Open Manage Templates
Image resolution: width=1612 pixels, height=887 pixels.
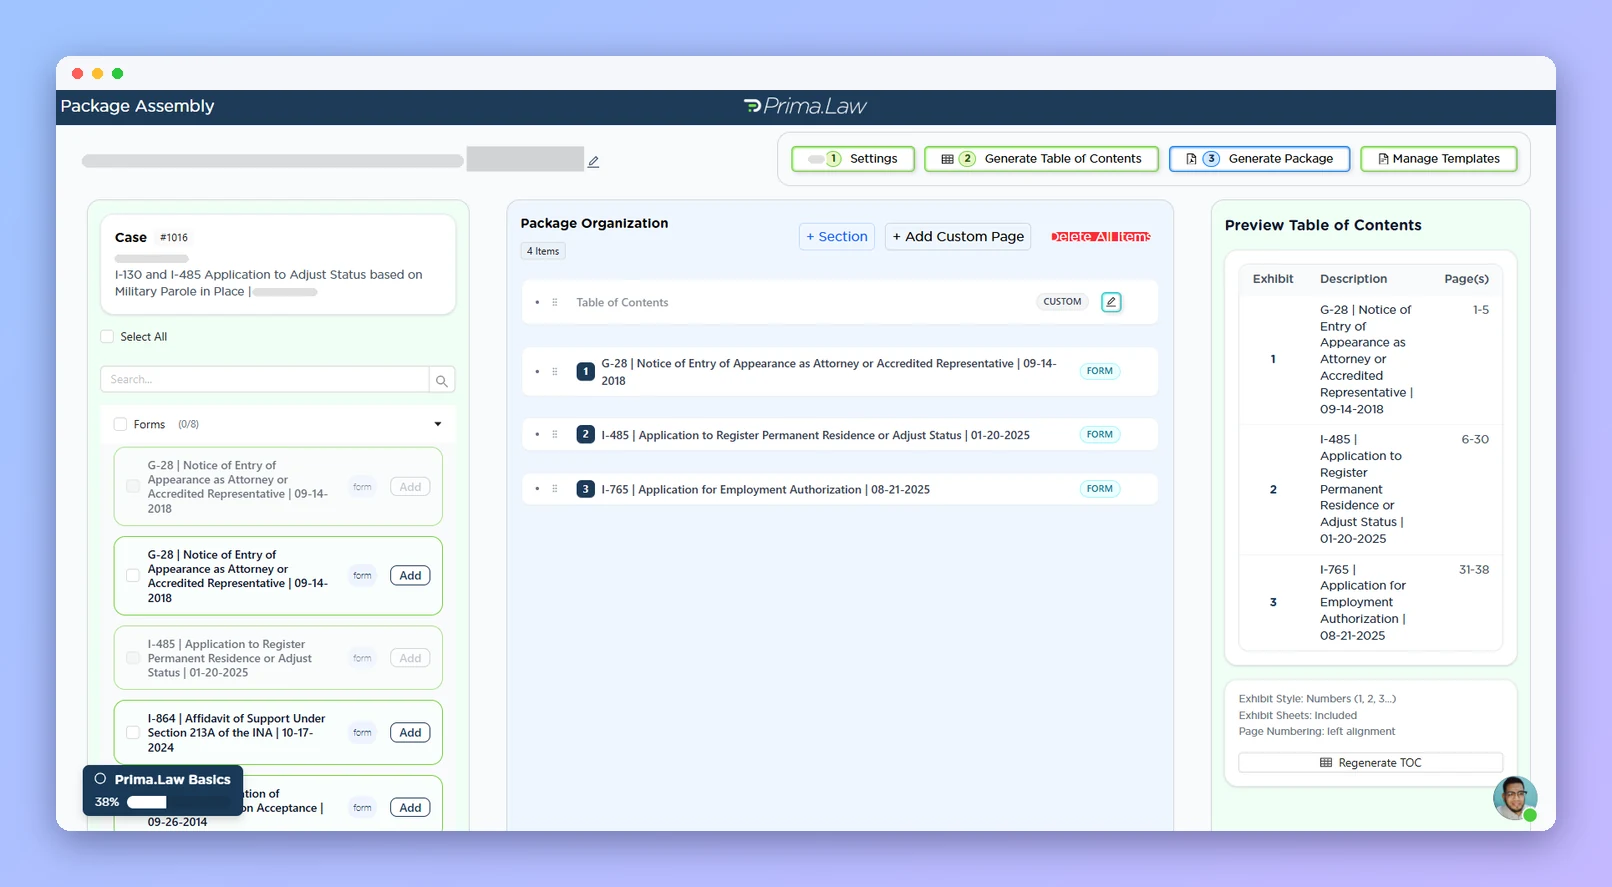(x=1438, y=159)
